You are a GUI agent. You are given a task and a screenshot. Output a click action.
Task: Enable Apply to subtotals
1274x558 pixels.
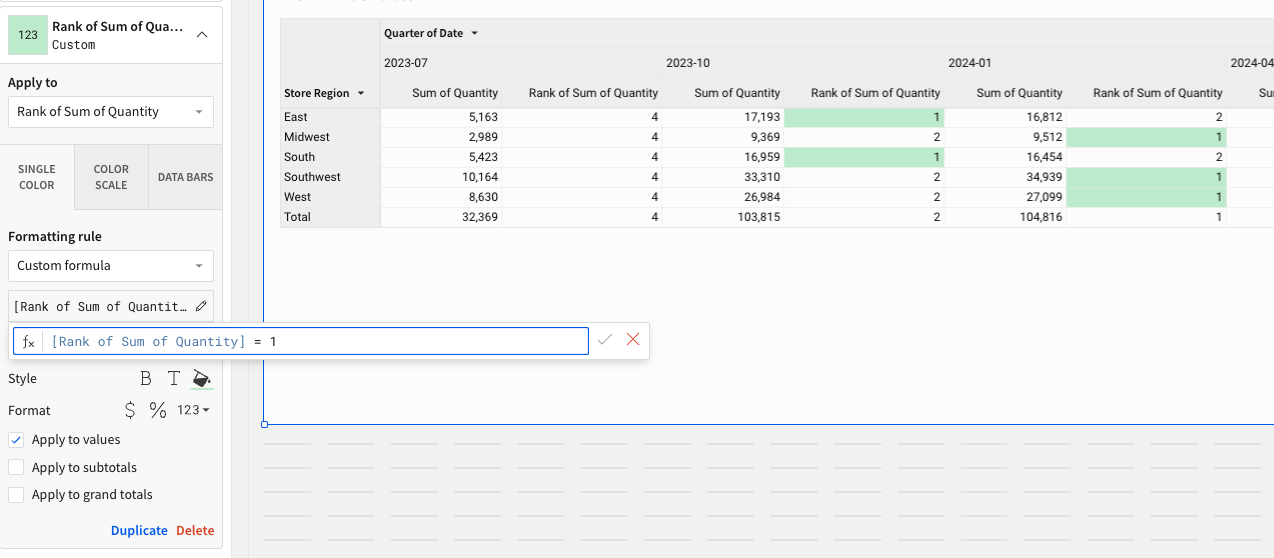(16, 467)
